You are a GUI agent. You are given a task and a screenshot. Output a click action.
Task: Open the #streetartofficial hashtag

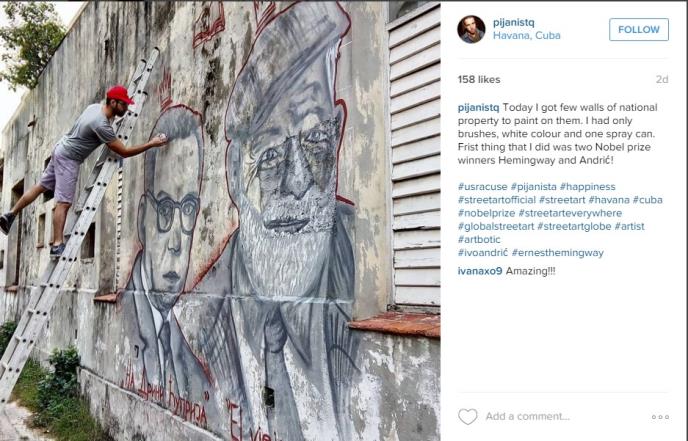click(x=497, y=200)
